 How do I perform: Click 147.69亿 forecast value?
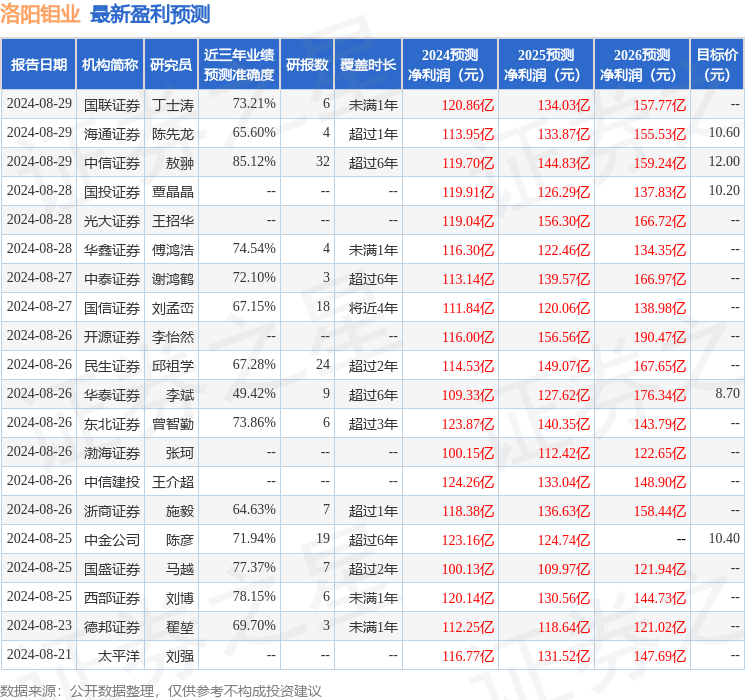(660, 656)
